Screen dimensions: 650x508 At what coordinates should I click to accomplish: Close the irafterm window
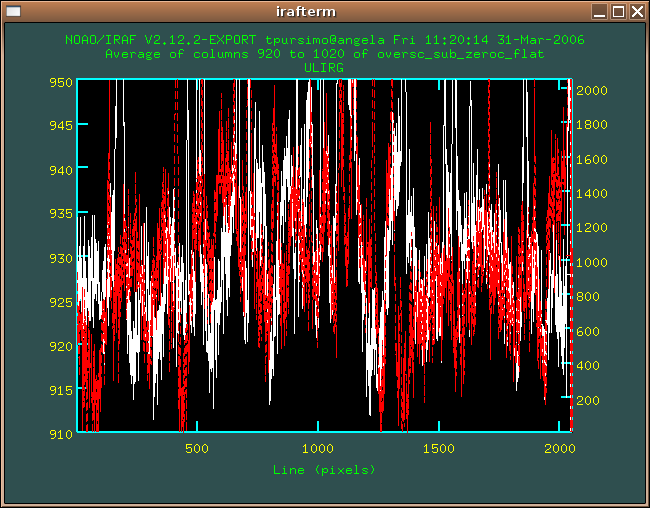pyautogui.click(x=638, y=12)
